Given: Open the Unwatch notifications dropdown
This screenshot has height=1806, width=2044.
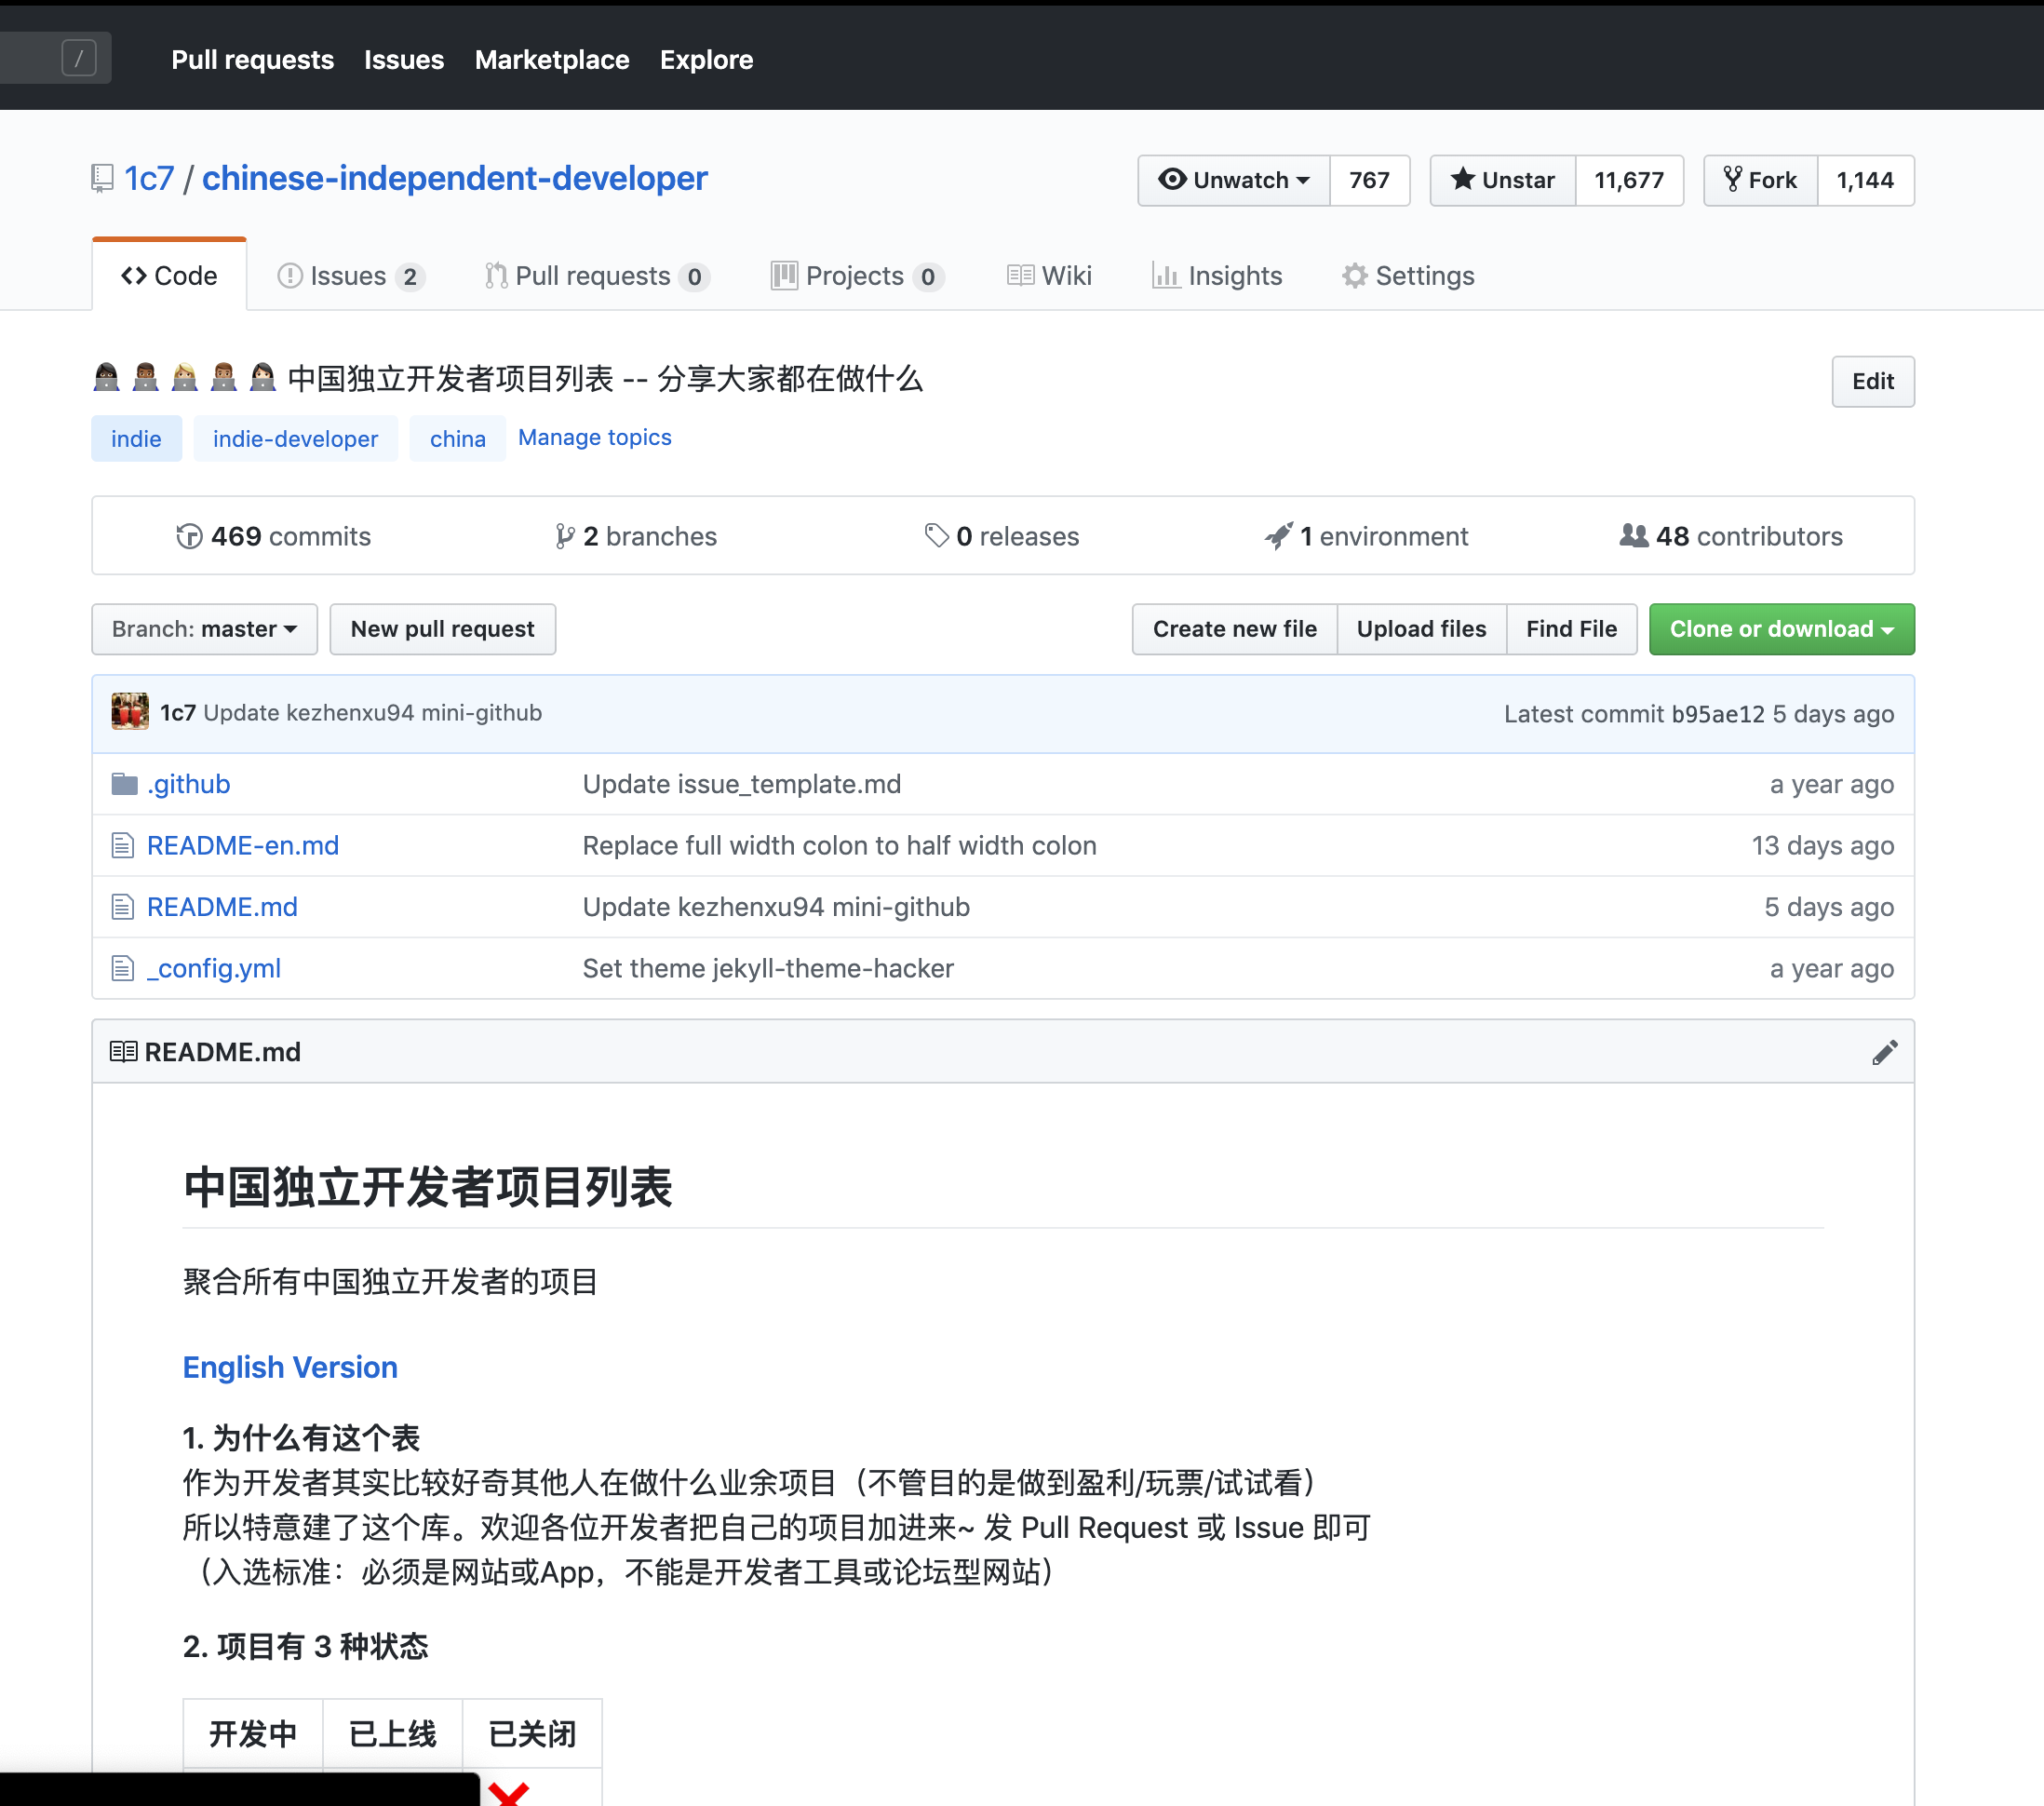Looking at the screenshot, I should [x=1234, y=180].
